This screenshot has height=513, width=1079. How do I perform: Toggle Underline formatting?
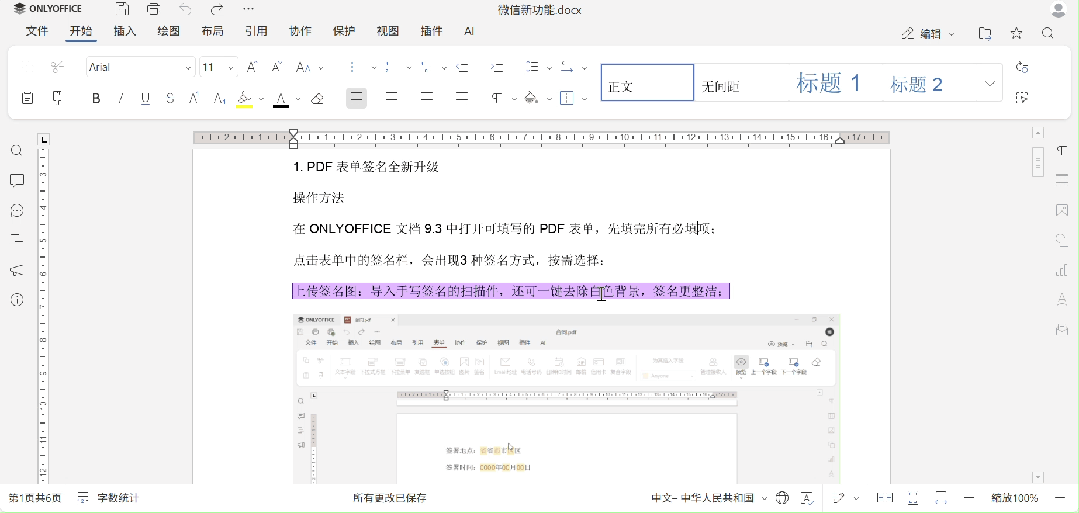pyautogui.click(x=145, y=98)
